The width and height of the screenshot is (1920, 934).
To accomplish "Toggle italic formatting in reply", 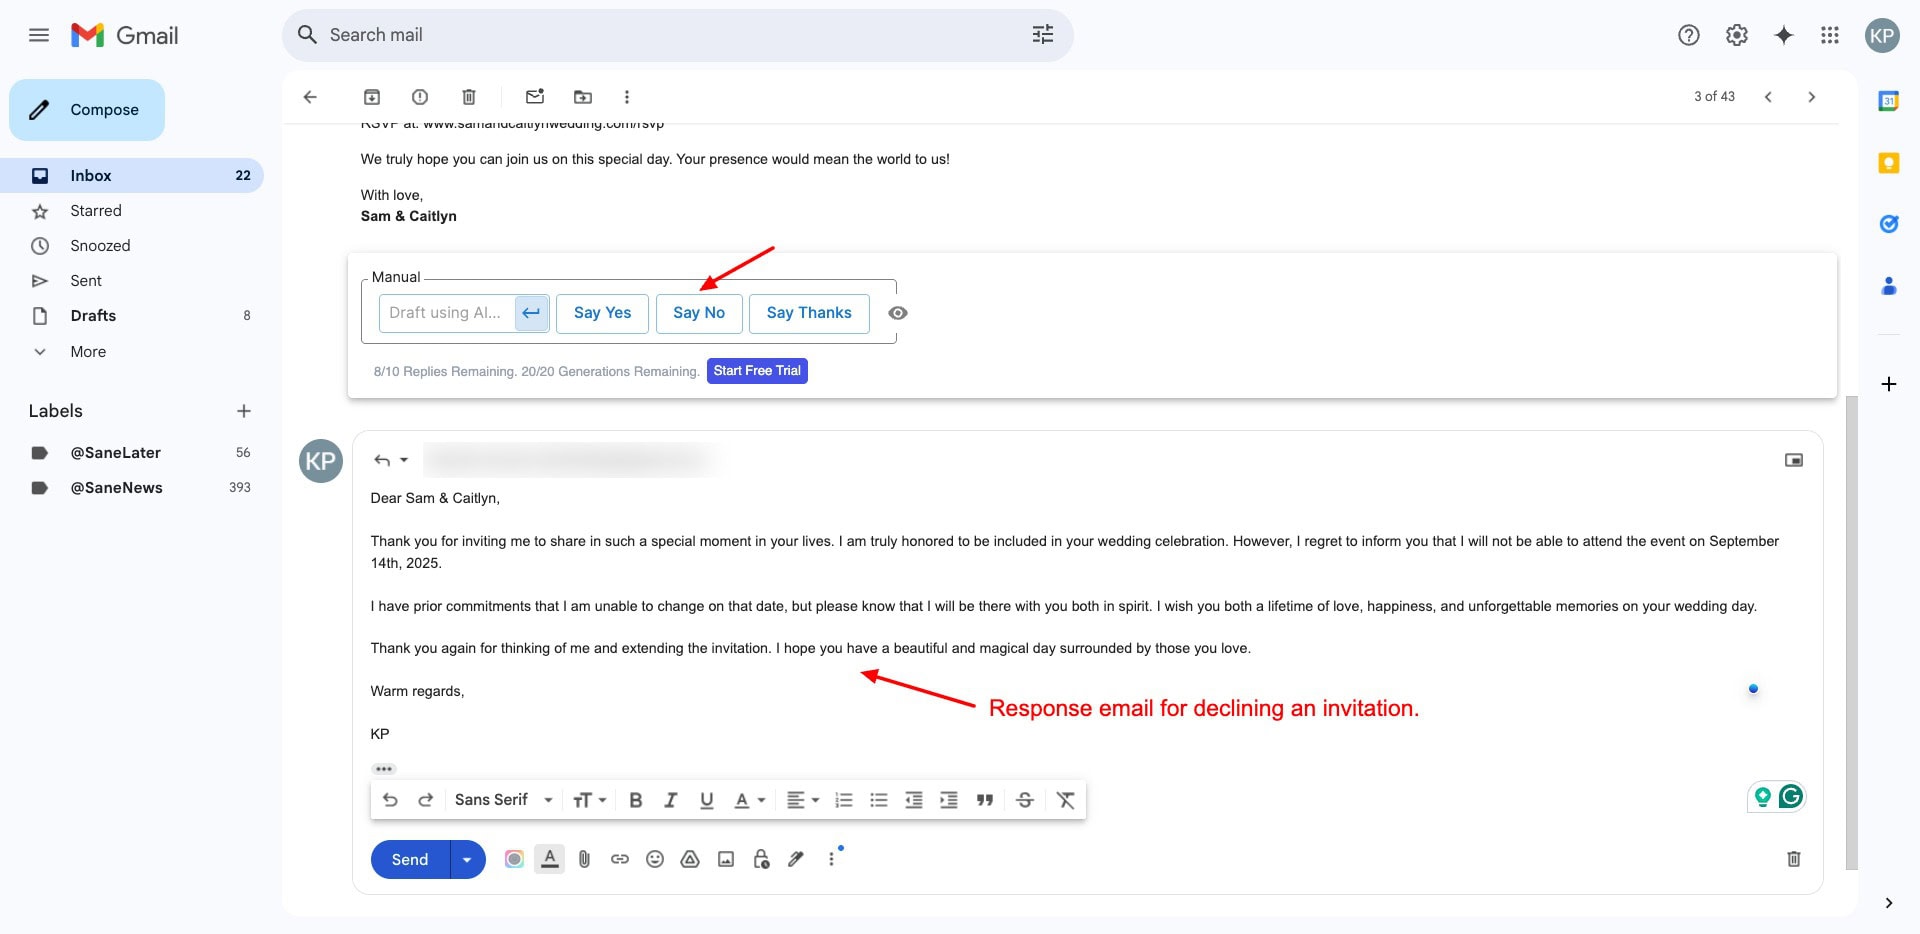I will 671,800.
